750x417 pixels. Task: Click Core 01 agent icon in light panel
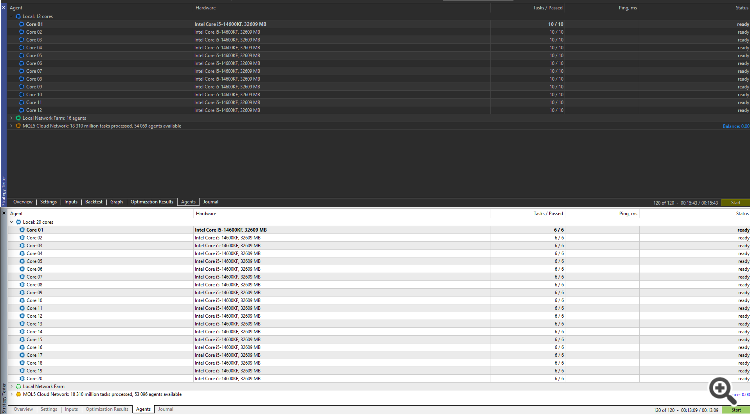(22, 230)
